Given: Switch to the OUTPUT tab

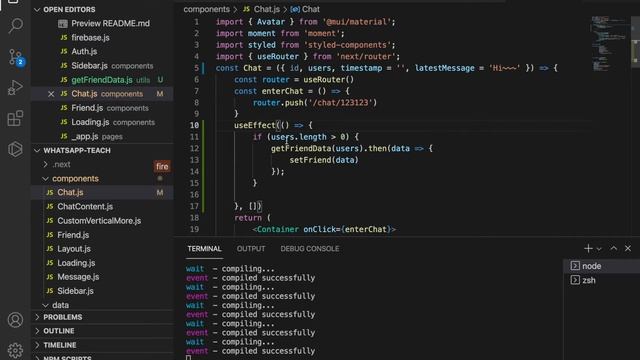Looking at the screenshot, I should point(251,249).
